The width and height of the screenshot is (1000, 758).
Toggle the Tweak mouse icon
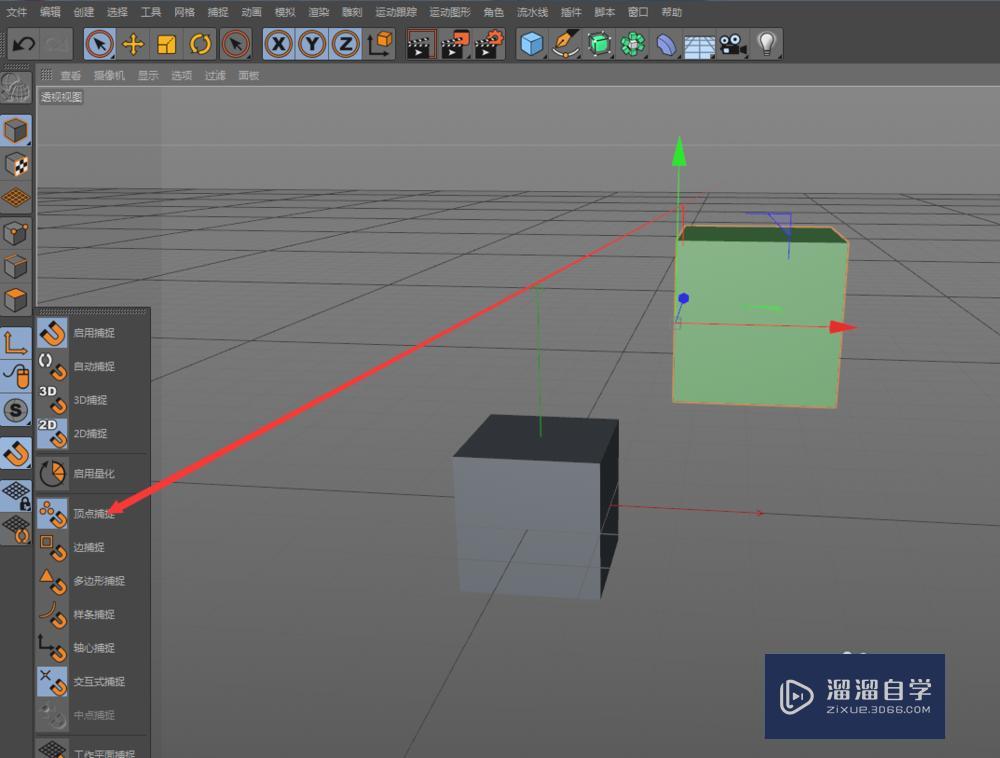[16, 376]
